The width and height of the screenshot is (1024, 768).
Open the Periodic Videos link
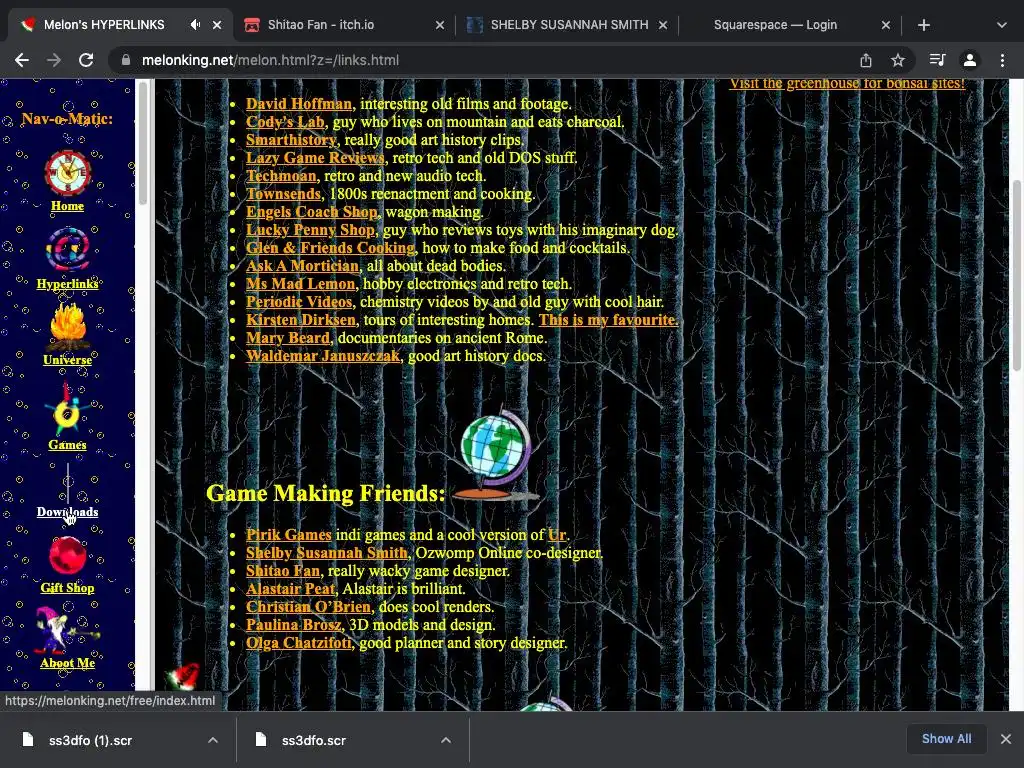298,302
